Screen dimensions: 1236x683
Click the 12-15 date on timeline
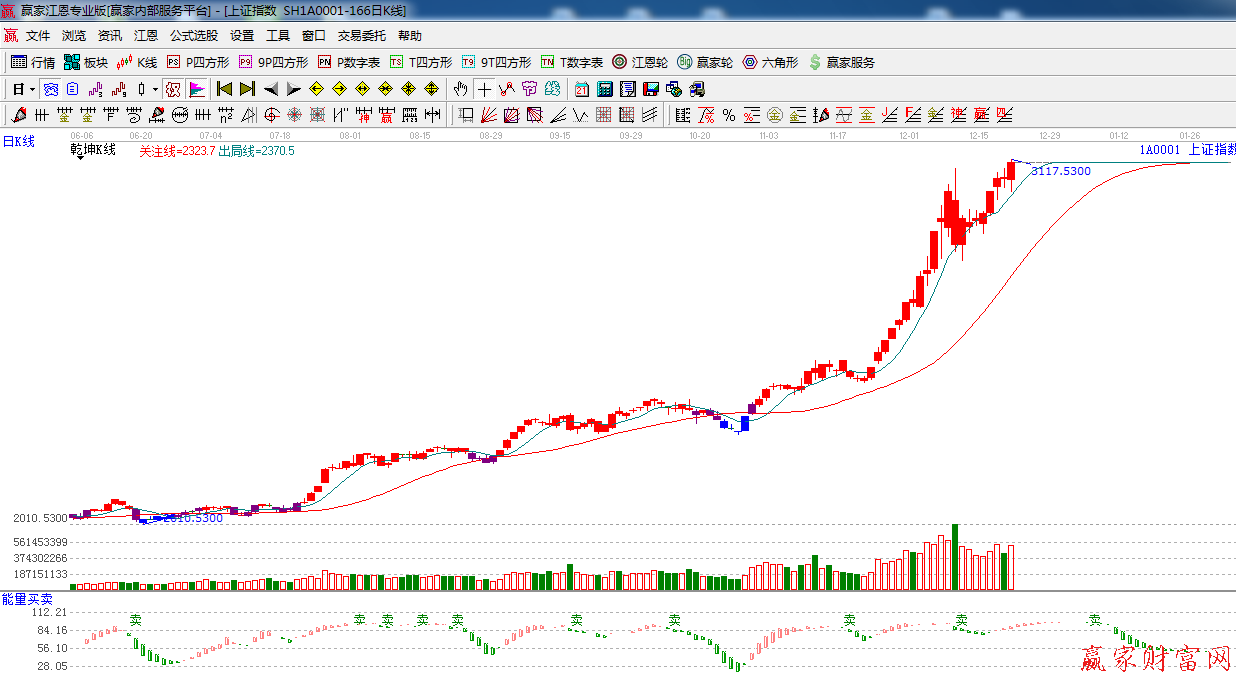[x=979, y=135]
